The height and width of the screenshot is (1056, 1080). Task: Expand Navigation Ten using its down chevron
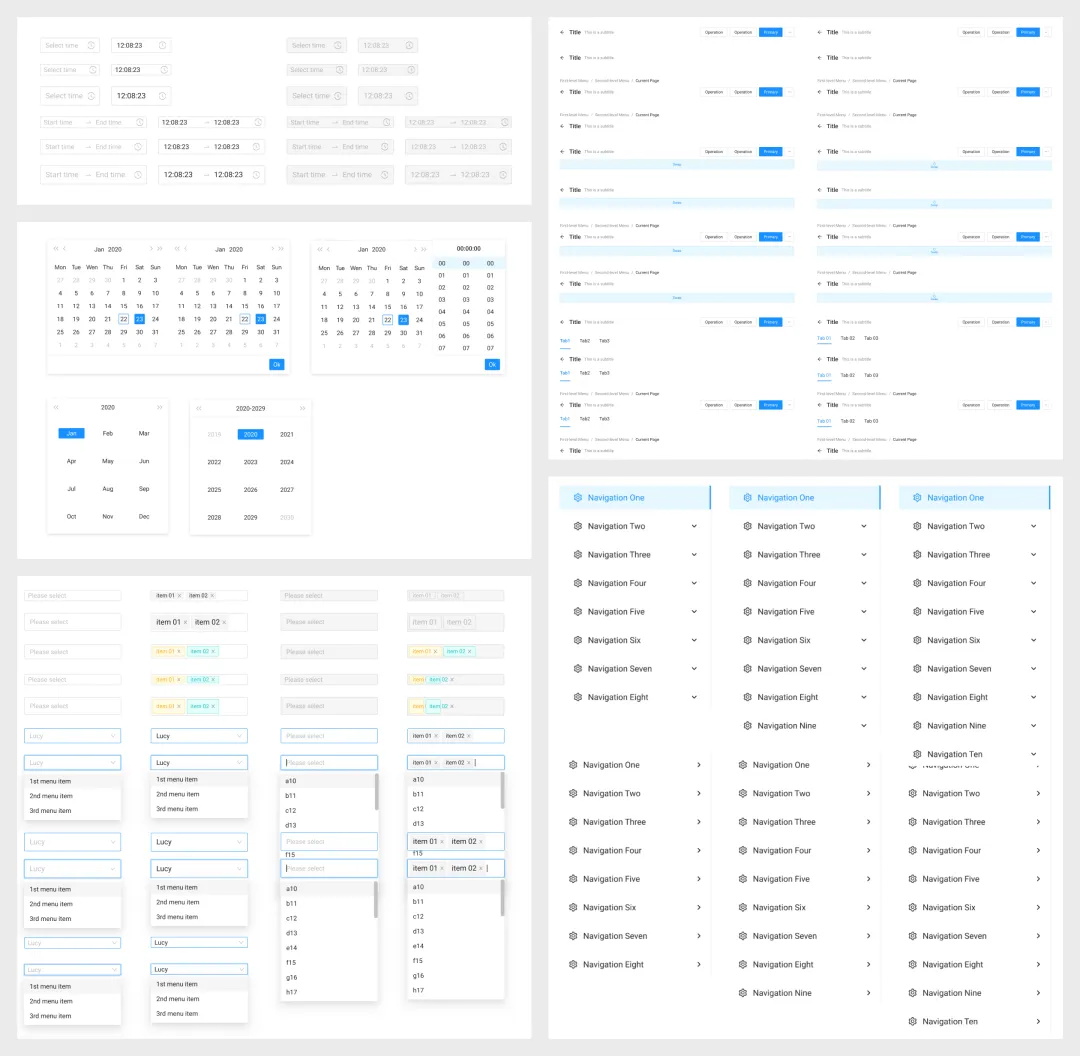1034,754
